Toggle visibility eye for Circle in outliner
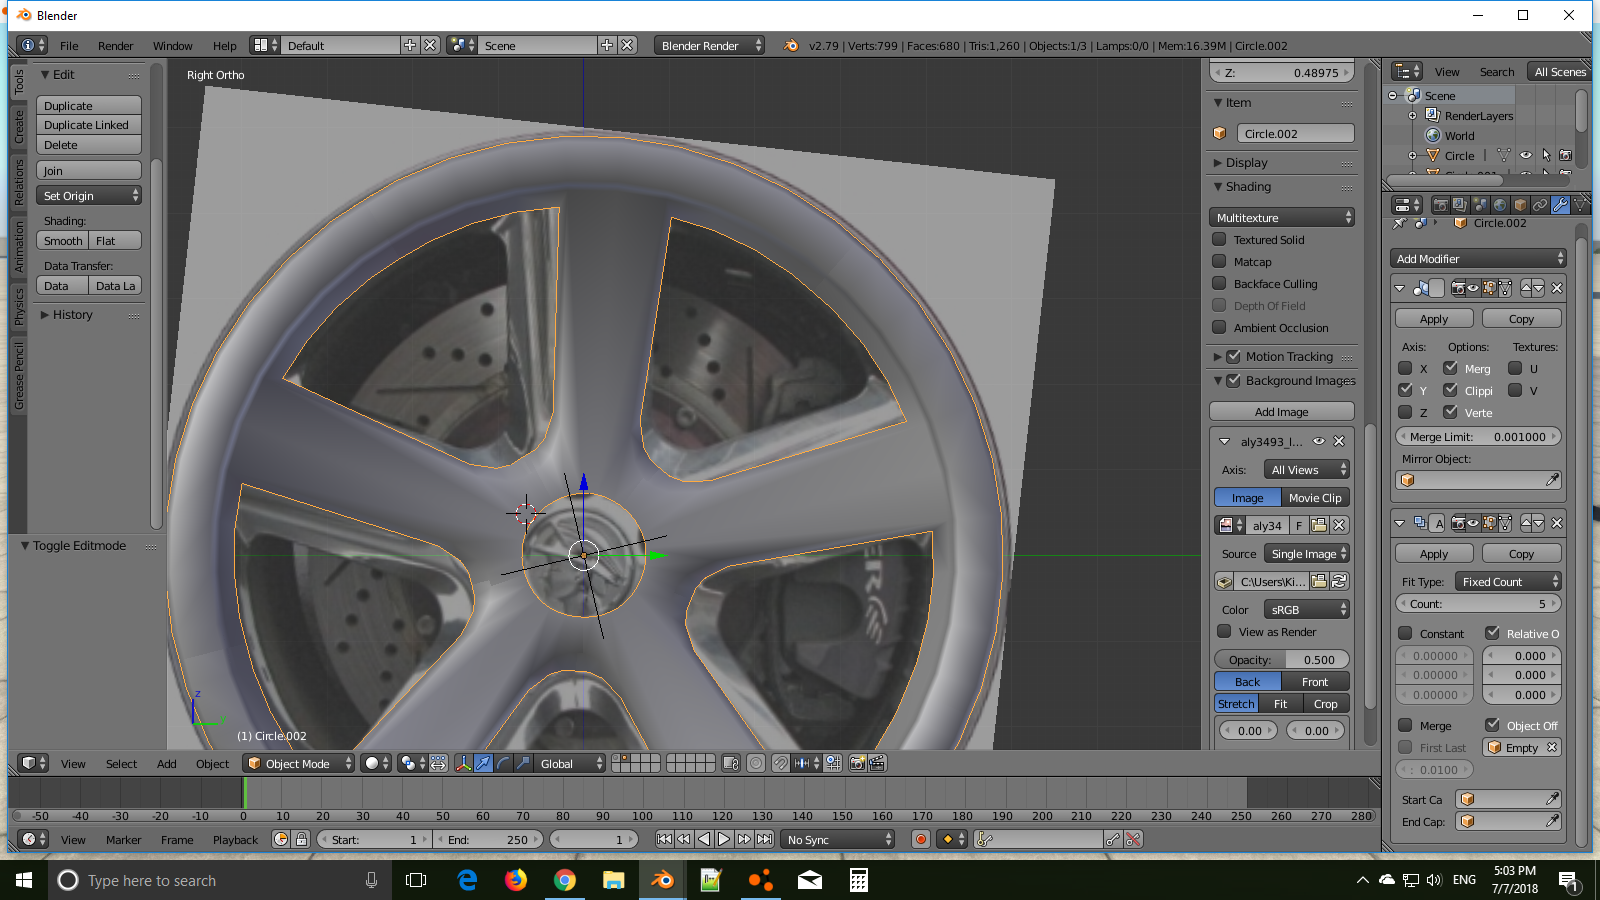The width and height of the screenshot is (1600, 900). [1526, 155]
